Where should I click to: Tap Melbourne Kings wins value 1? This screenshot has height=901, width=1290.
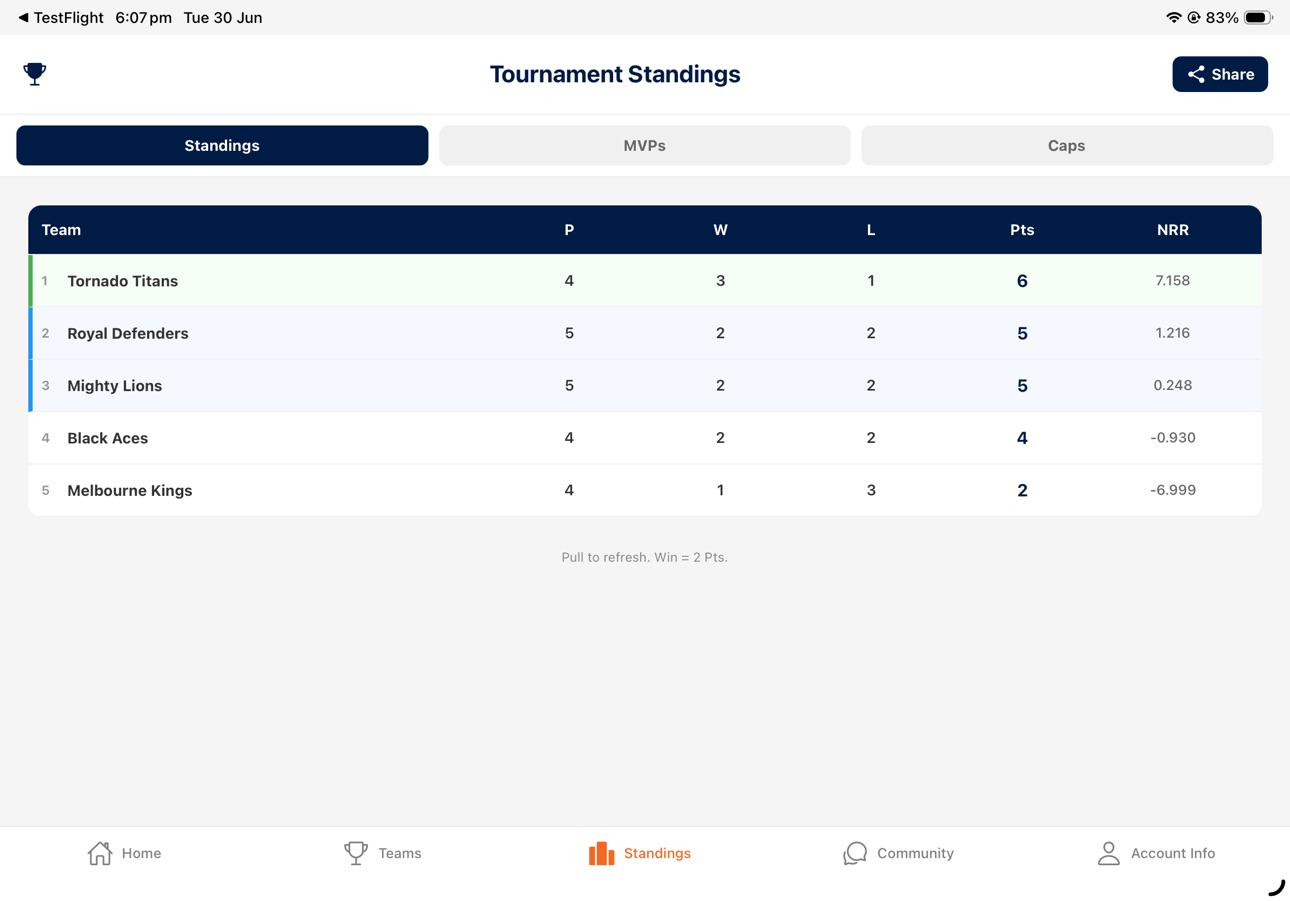click(720, 490)
